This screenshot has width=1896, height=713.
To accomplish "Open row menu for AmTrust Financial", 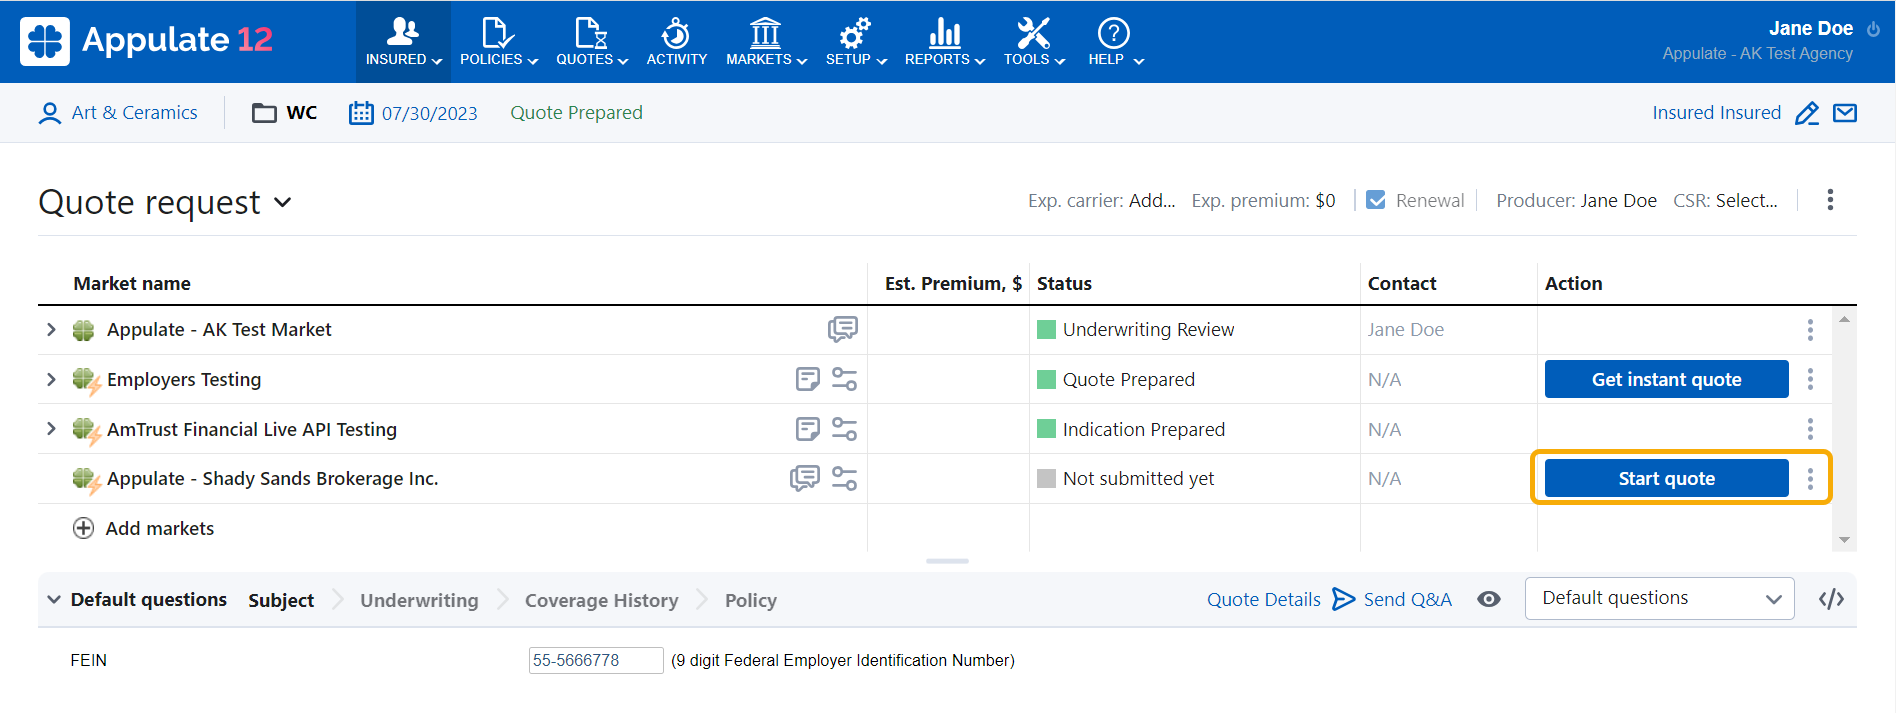I will (1809, 429).
